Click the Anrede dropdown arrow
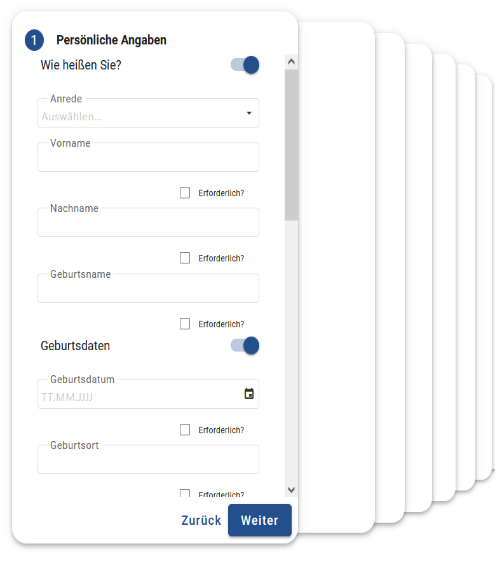Screen dimensions: 495x585 (249, 113)
